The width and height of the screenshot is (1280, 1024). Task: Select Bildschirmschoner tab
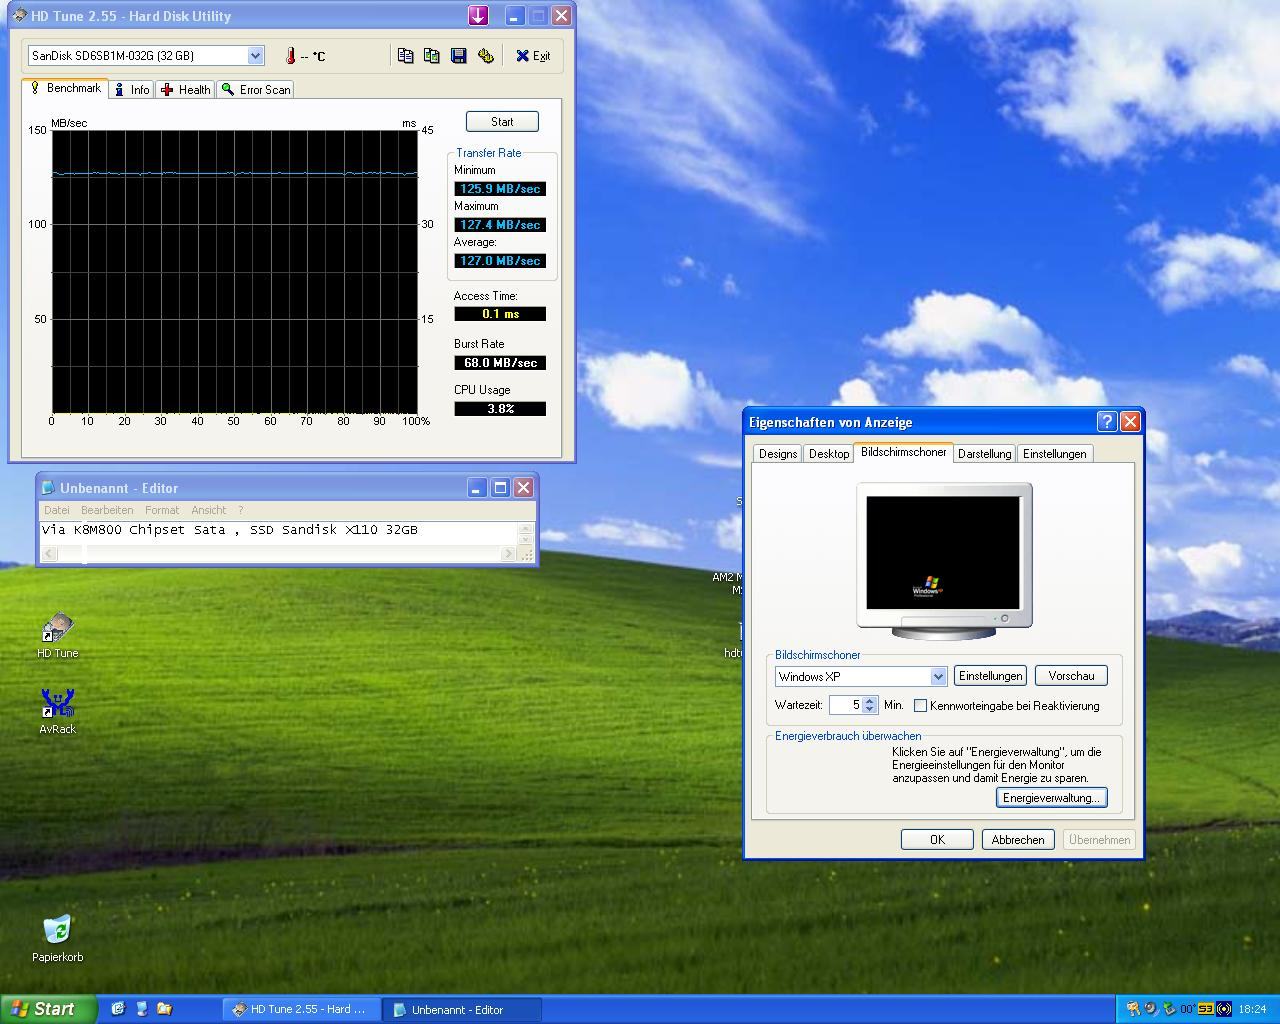point(903,452)
